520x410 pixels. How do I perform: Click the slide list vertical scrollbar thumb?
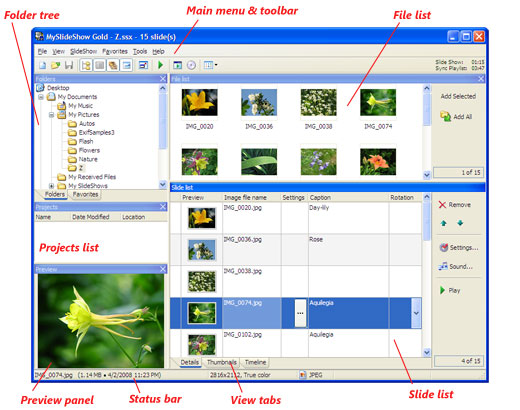[x=427, y=220]
